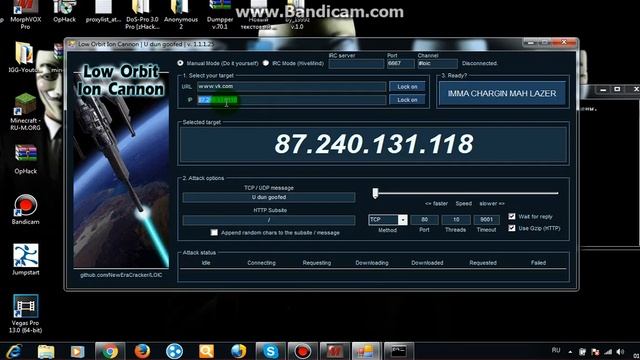Click the IRC Port field showing 6667
640x360 pixels.
pos(400,63)
